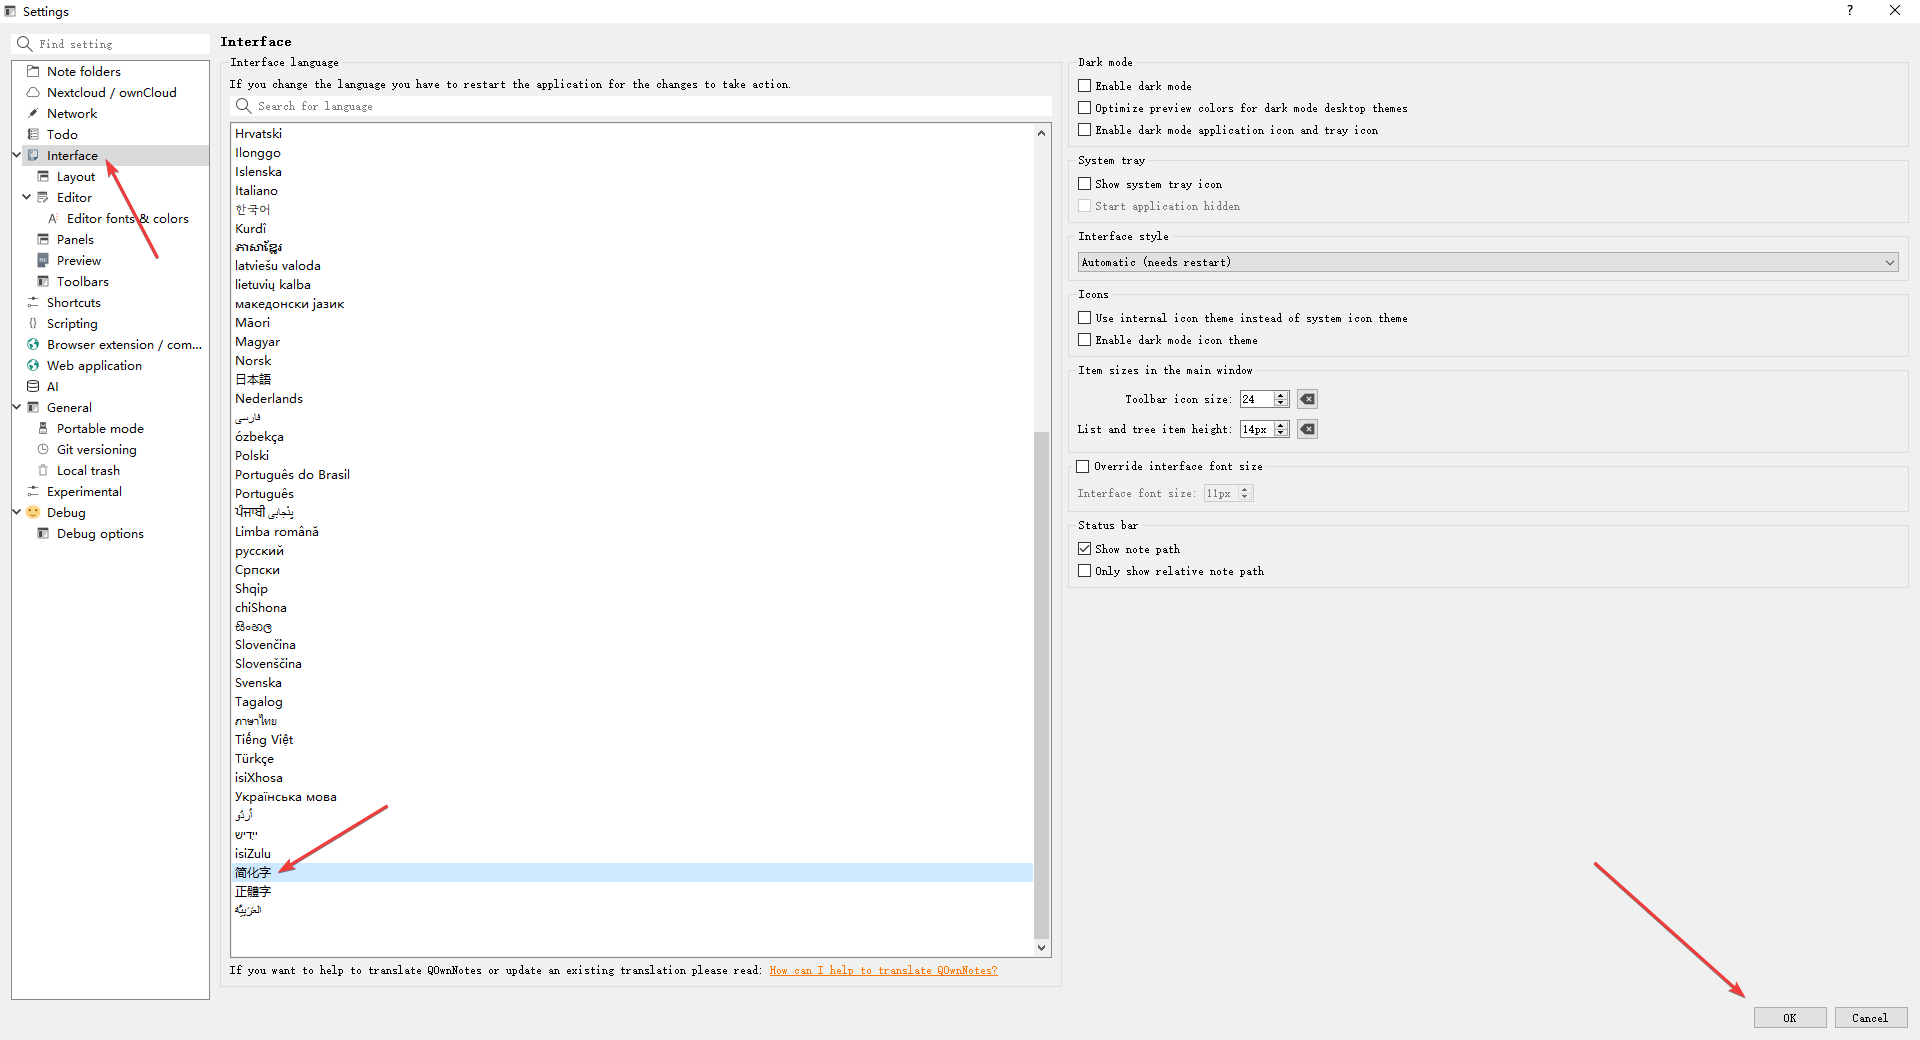
Task: Click OK to apply settings
Action: [x=1790, y=1018]
